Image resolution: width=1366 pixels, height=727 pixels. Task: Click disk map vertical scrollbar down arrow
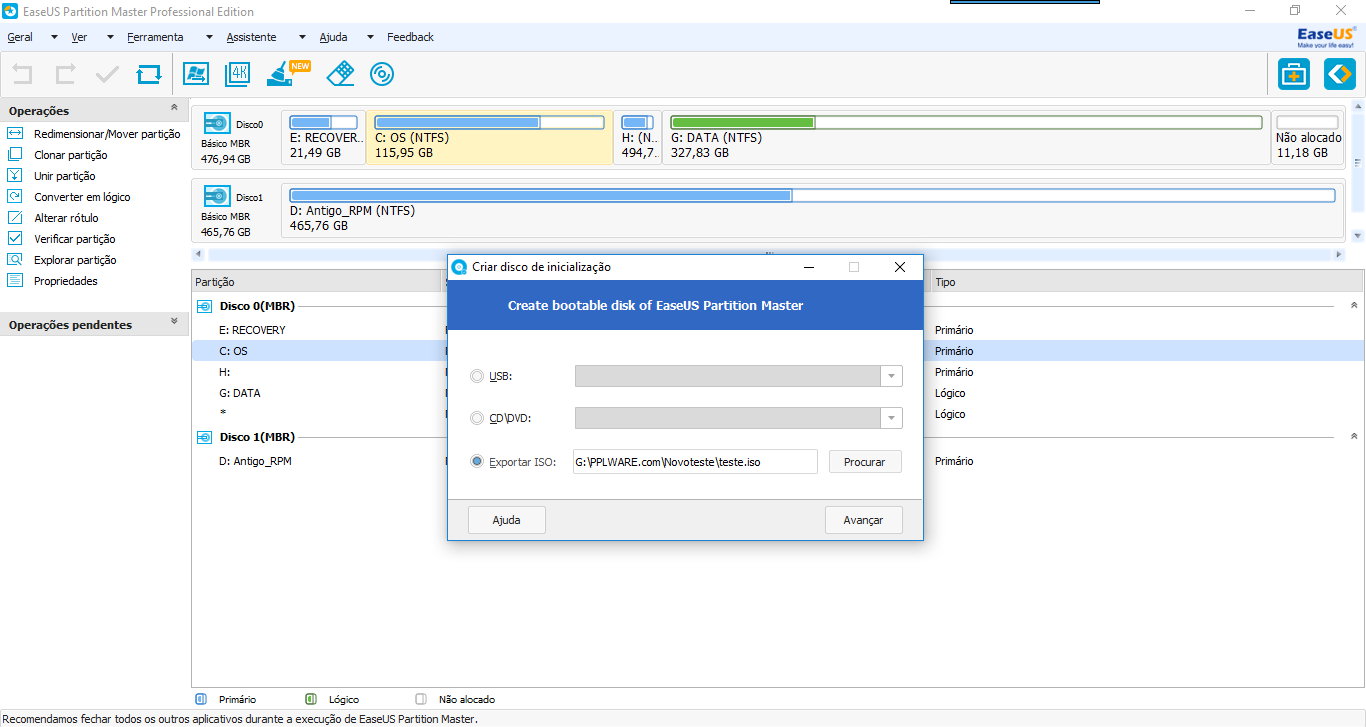click(1357, 236)
